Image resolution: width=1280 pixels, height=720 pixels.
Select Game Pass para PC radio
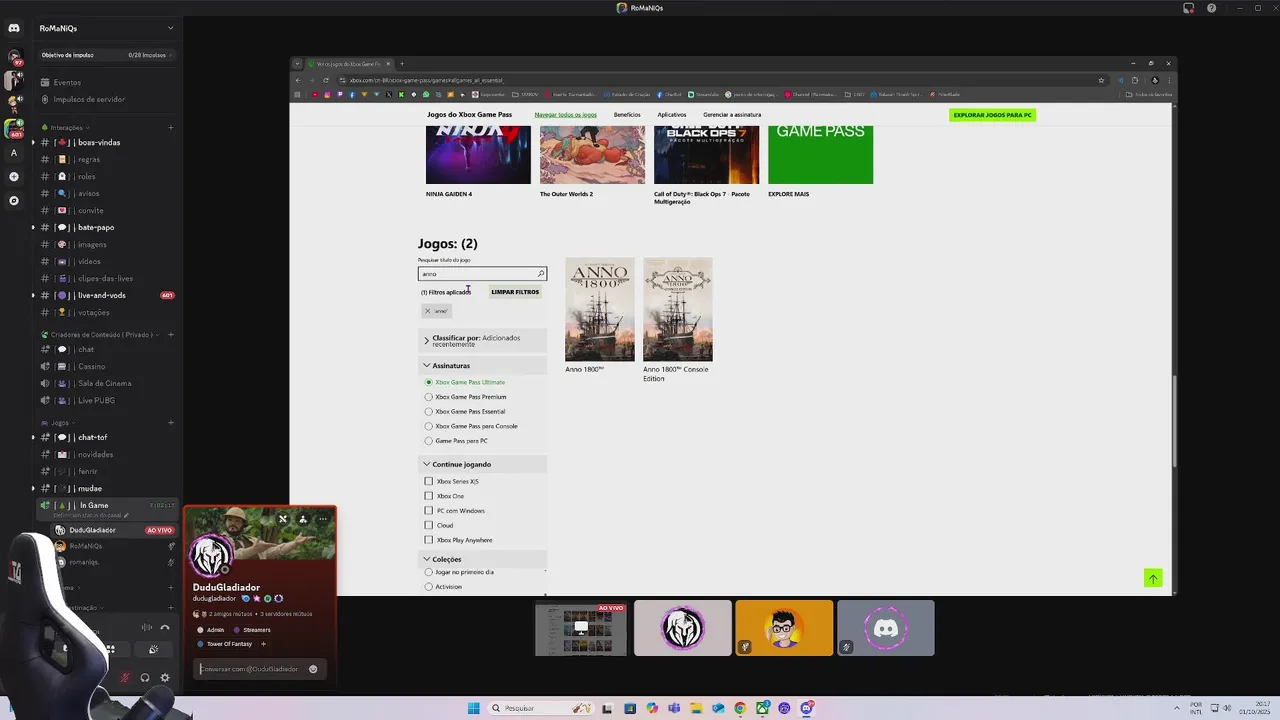point(429,441)
